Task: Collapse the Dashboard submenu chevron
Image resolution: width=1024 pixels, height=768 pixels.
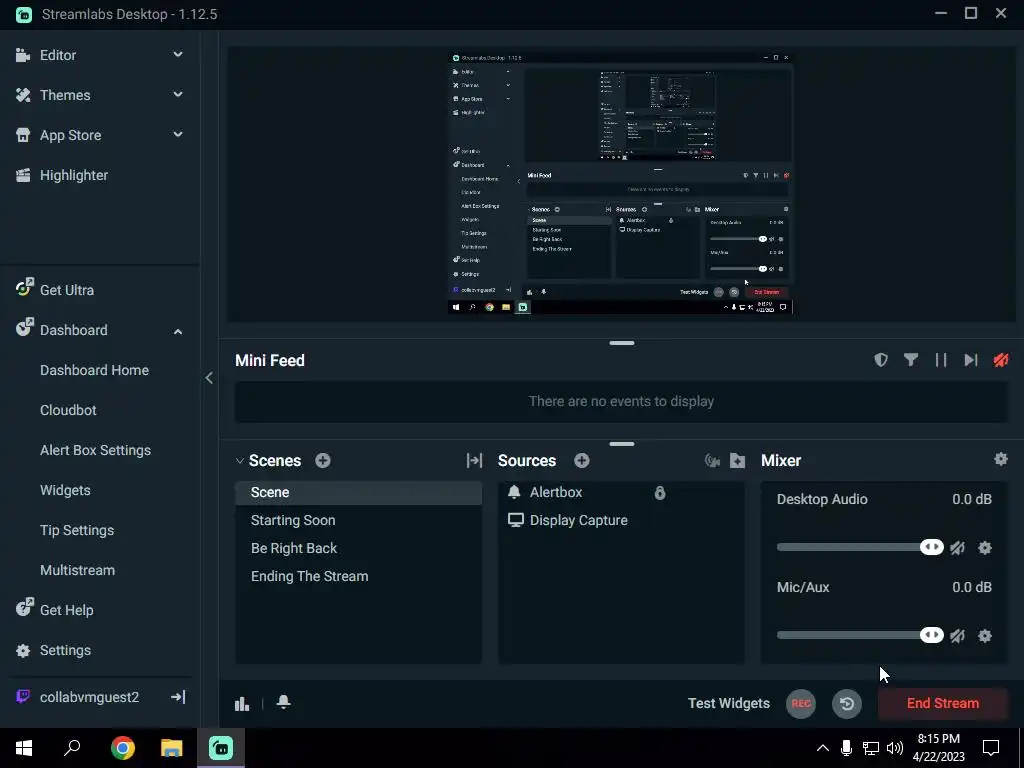Action: (x=178, y=331)
